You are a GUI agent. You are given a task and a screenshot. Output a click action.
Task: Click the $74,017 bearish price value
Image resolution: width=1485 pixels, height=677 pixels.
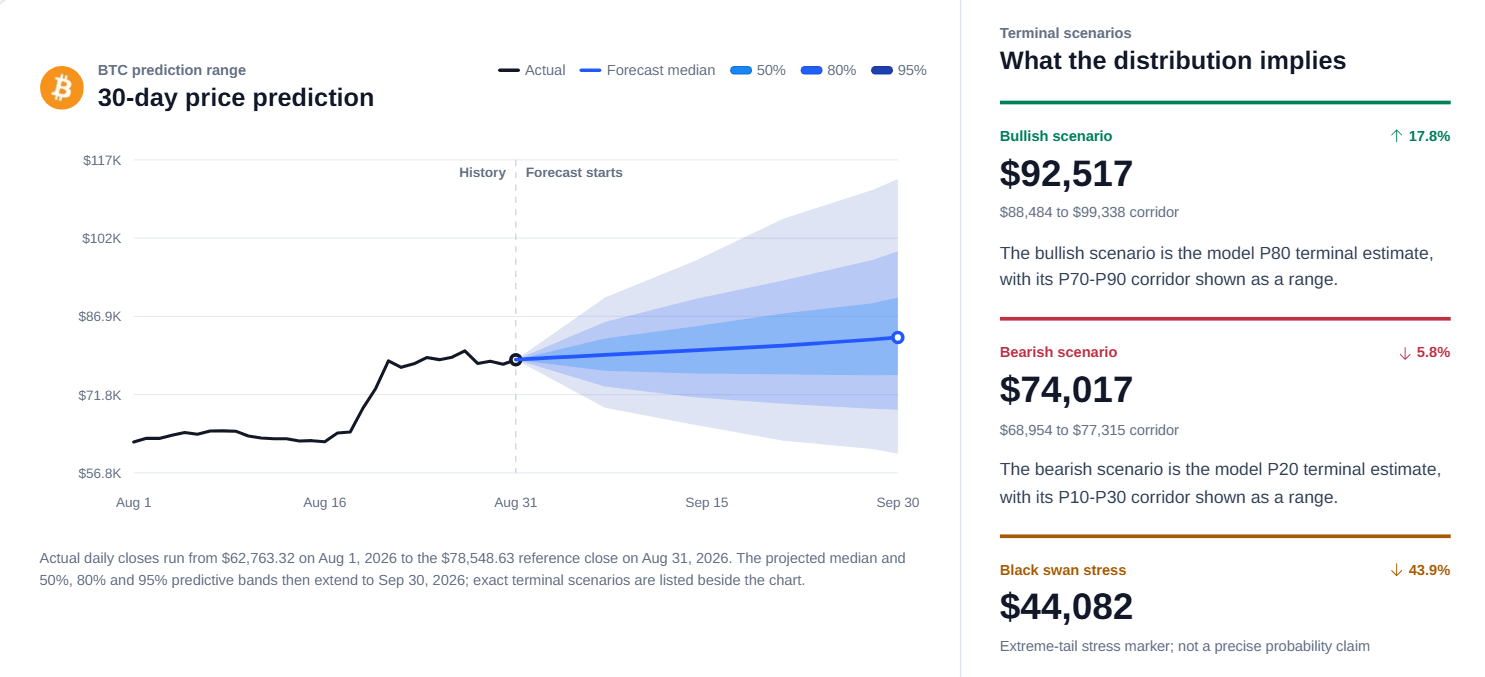coord(1067,390)
